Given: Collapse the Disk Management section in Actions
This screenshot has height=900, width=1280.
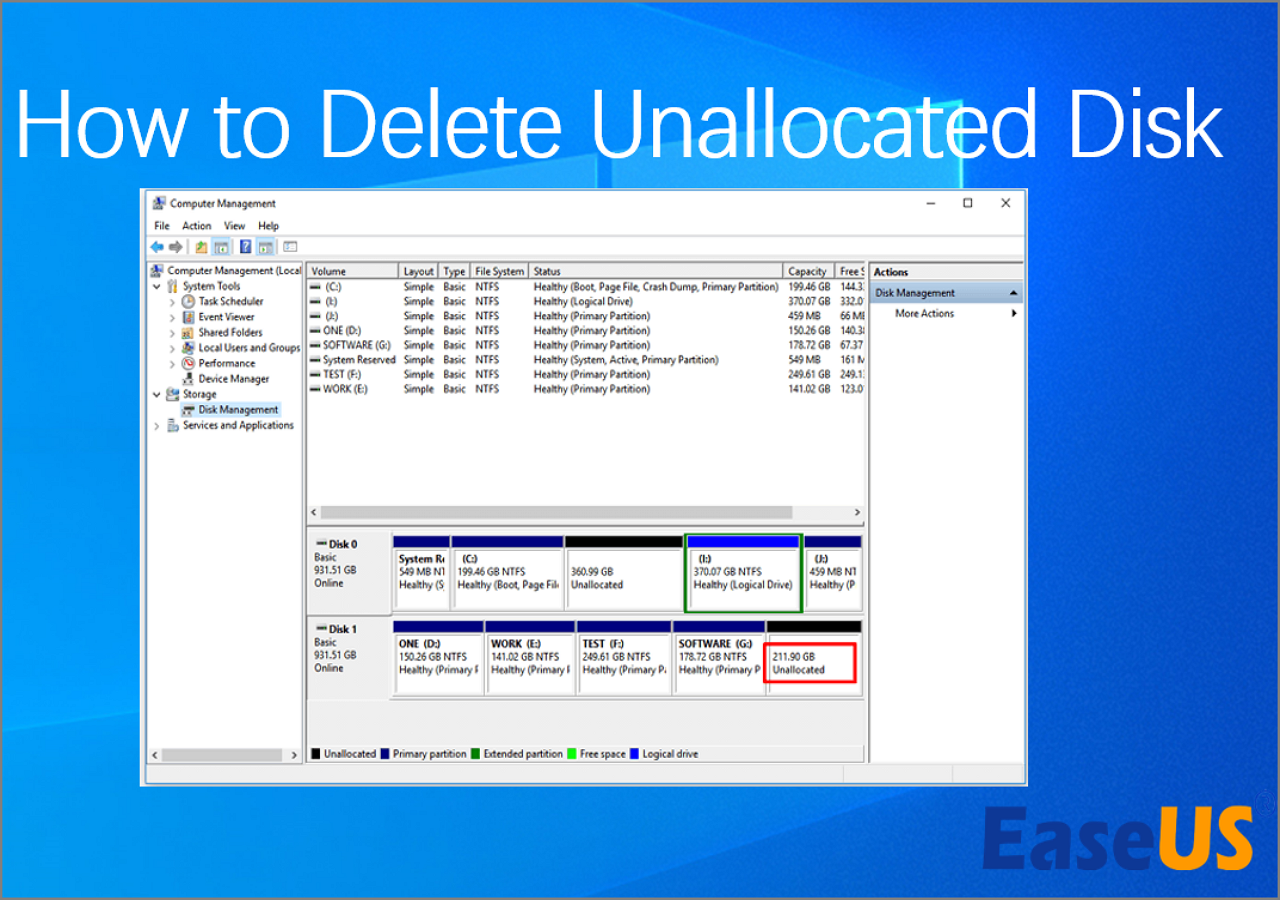Looking at the screenshot, I should tap(1013, 293).
